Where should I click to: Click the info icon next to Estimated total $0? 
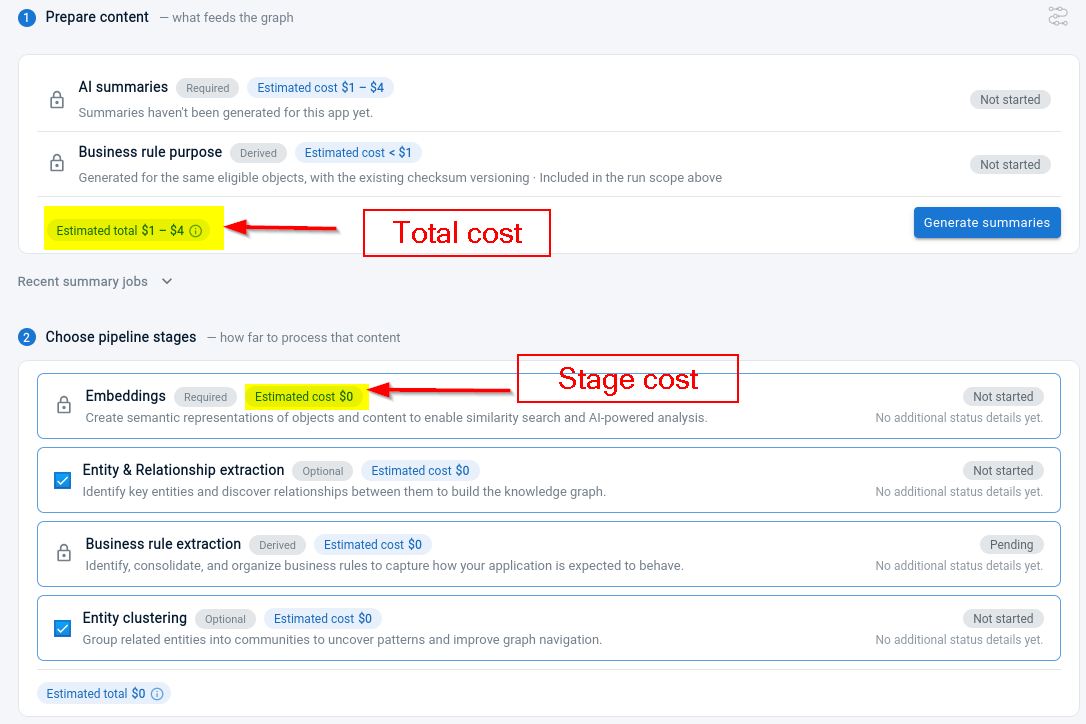[157, 694]
